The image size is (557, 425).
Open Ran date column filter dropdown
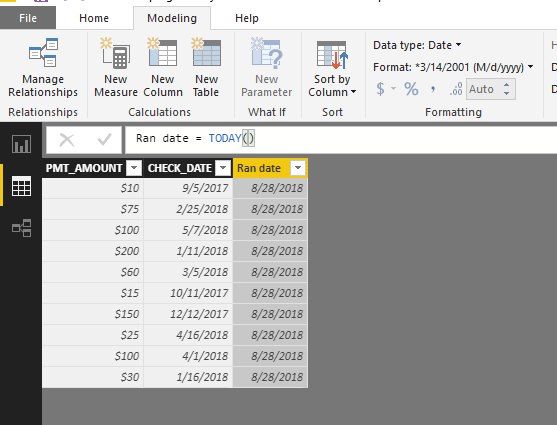click(x=298, y=168)
